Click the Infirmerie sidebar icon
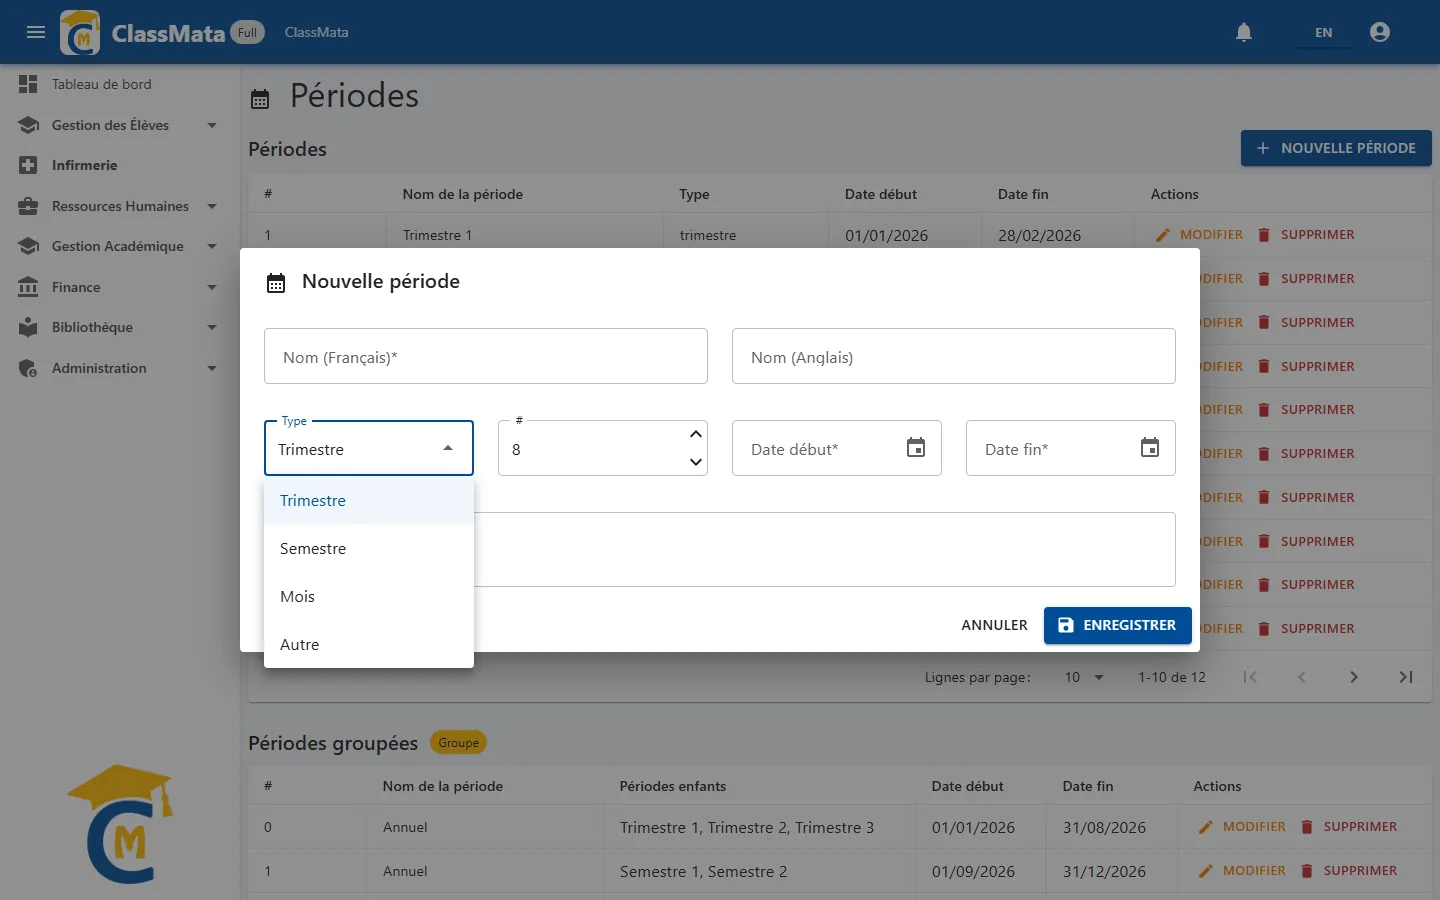1440x900 pixels. [x=28, y=165]
